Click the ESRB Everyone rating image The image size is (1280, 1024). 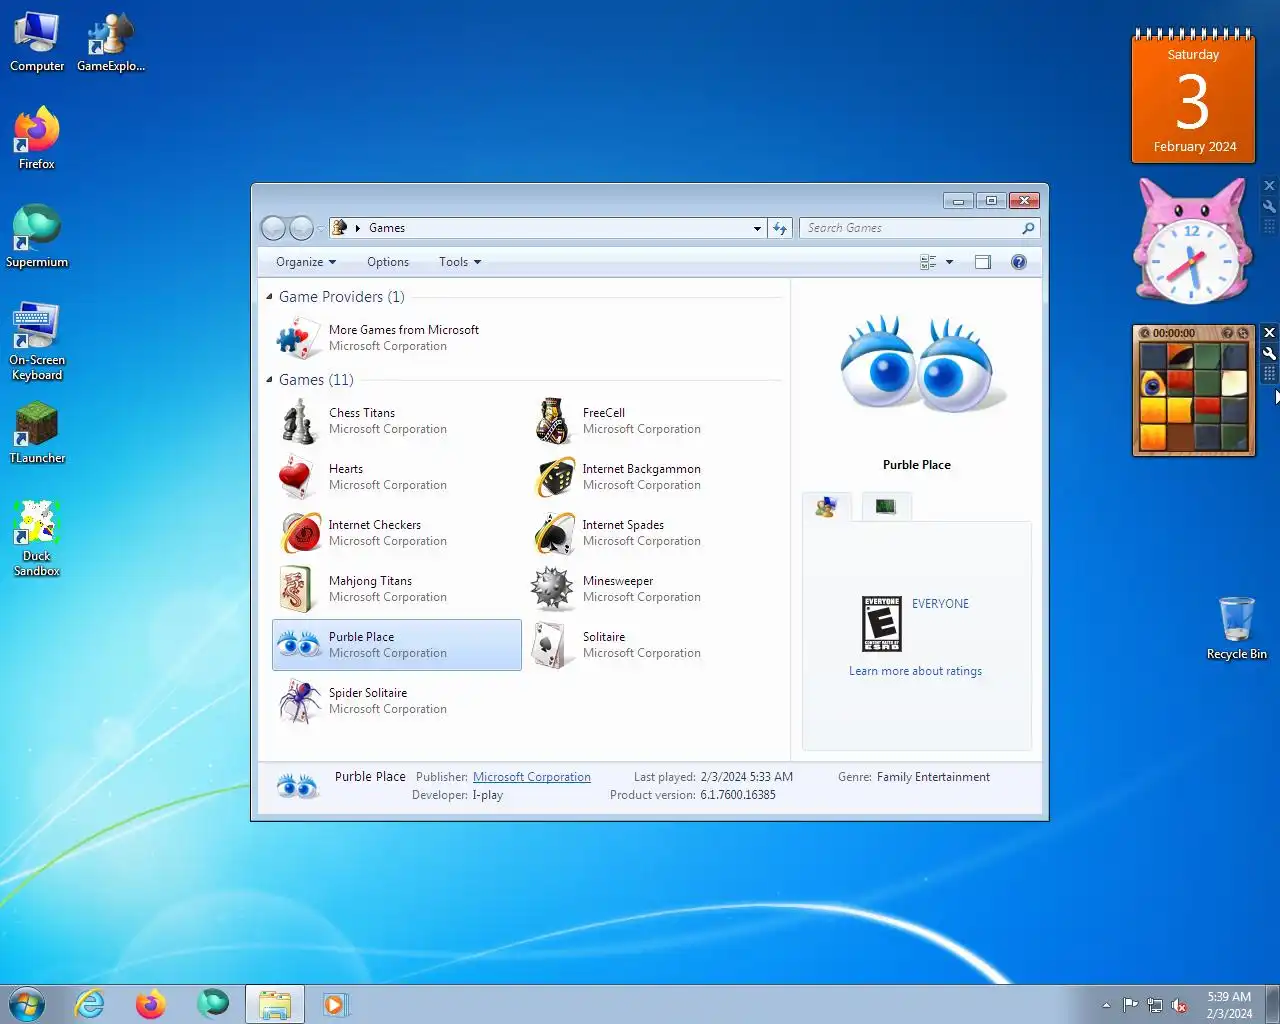[x=882, y=624]
